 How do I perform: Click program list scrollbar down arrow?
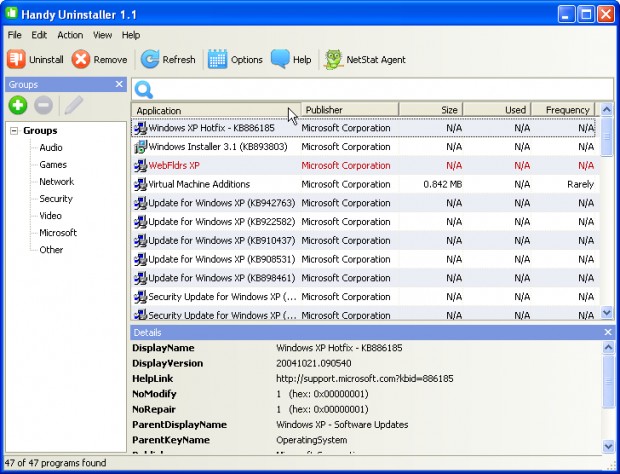tap(607, 312)
